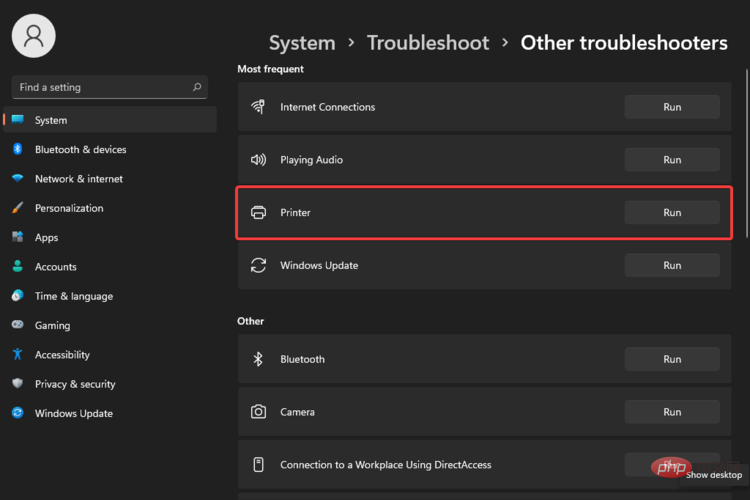This screenshot has height=500, width=750.
Task: Click the Internet Connections Wi-Fi icon
Action: [258, 107]
